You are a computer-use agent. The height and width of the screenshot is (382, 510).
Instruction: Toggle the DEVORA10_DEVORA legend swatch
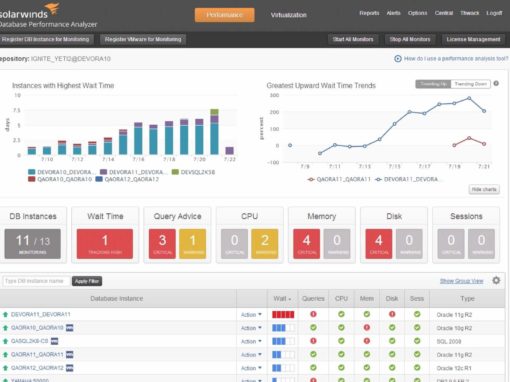click(32, 172)
